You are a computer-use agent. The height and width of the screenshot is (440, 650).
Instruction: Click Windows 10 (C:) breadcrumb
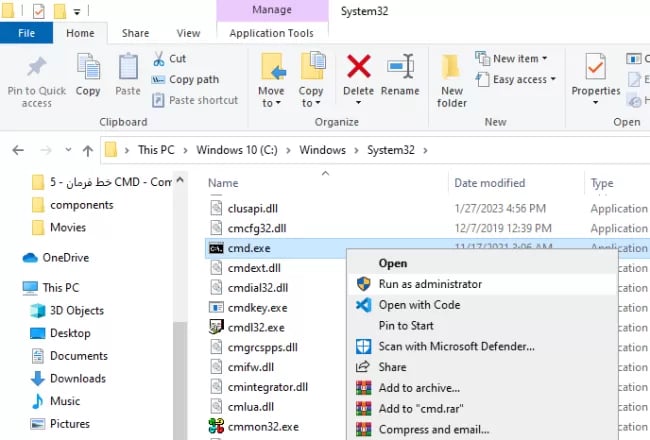(237, 150)
